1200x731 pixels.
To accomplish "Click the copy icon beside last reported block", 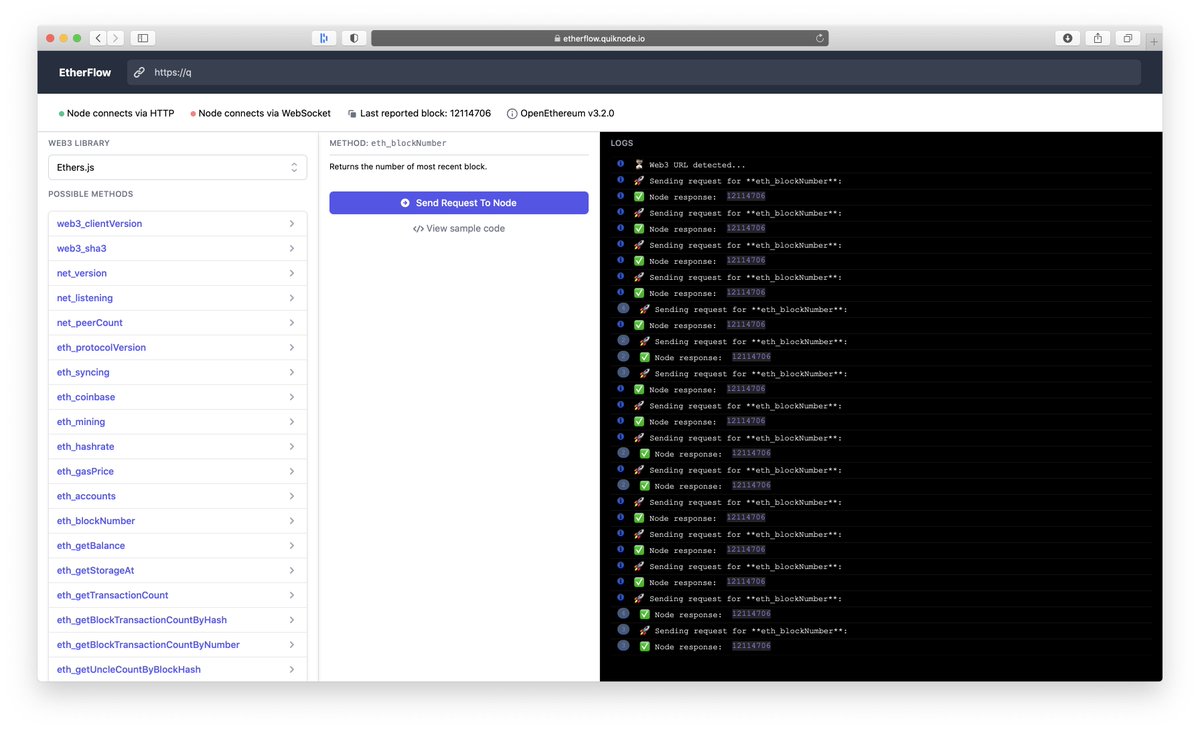I will pyautogui.click(x=351, y=113).
